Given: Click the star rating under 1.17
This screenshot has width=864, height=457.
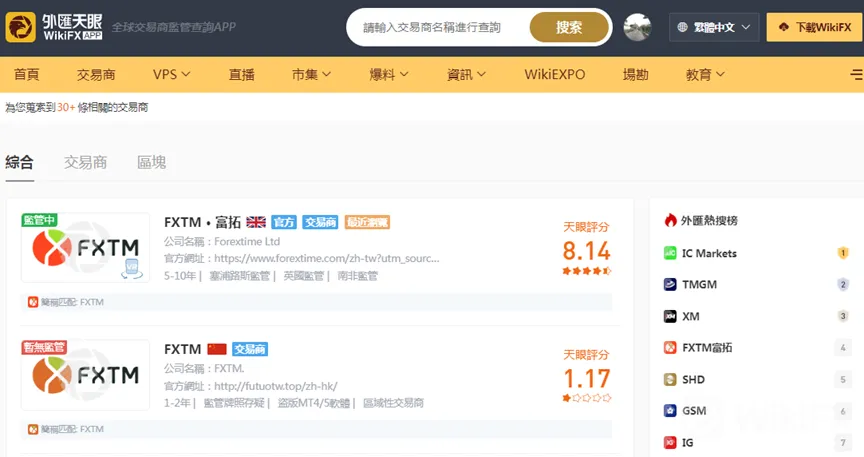Looking at the screenshot, I should [x=587, y=397].
